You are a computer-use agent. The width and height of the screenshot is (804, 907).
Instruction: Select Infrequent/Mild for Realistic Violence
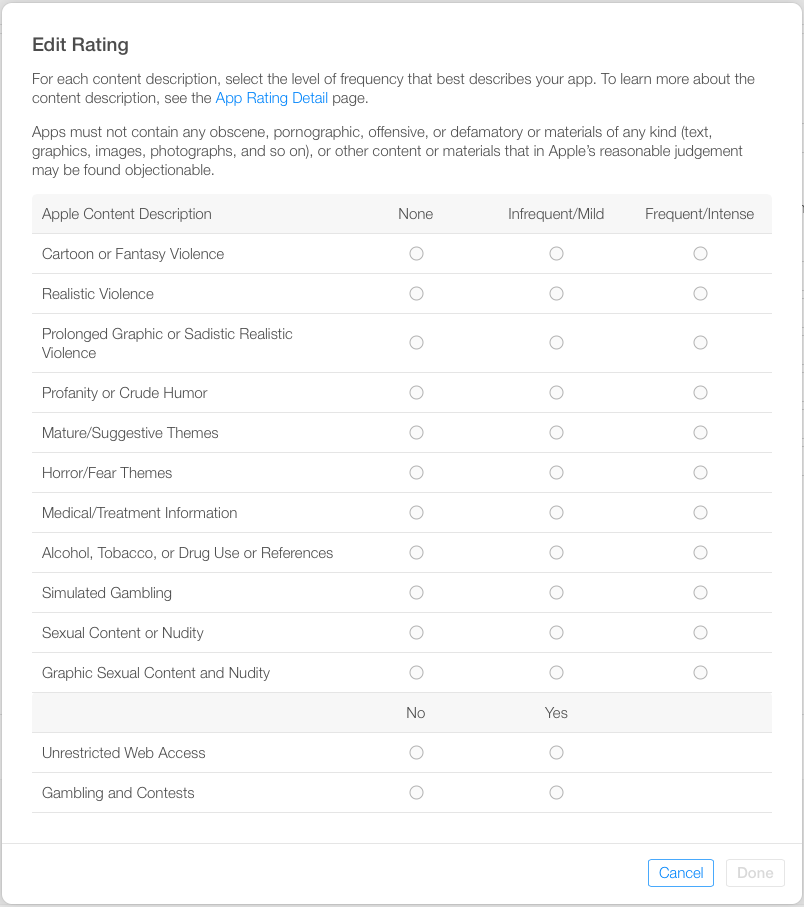tap(556, 294)
